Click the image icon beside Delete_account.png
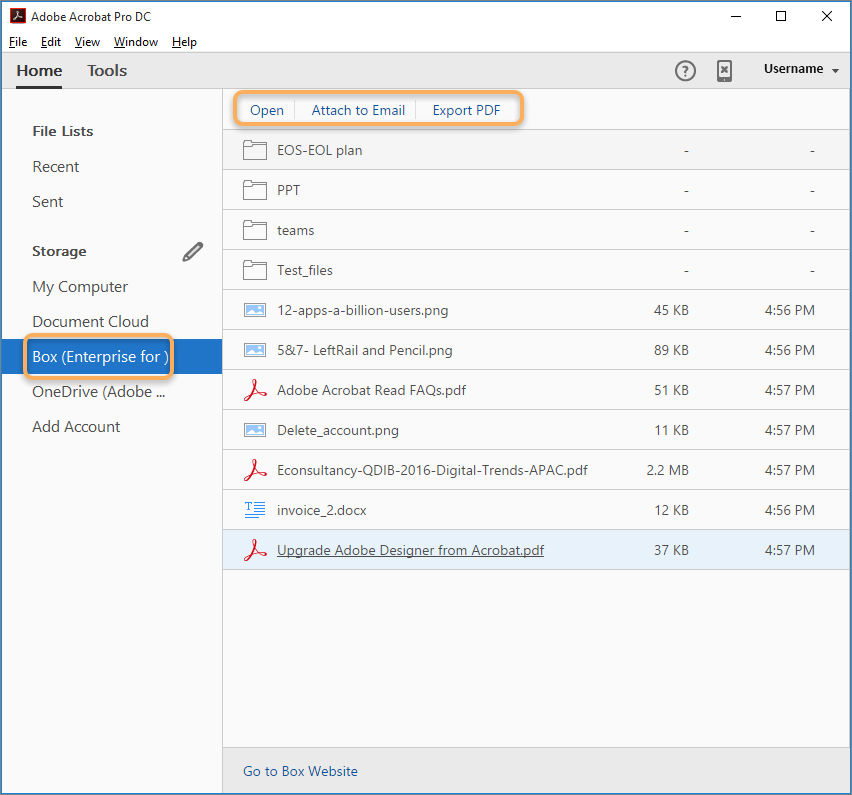Viewport: 852px width, 795px height. coord(255,430)
